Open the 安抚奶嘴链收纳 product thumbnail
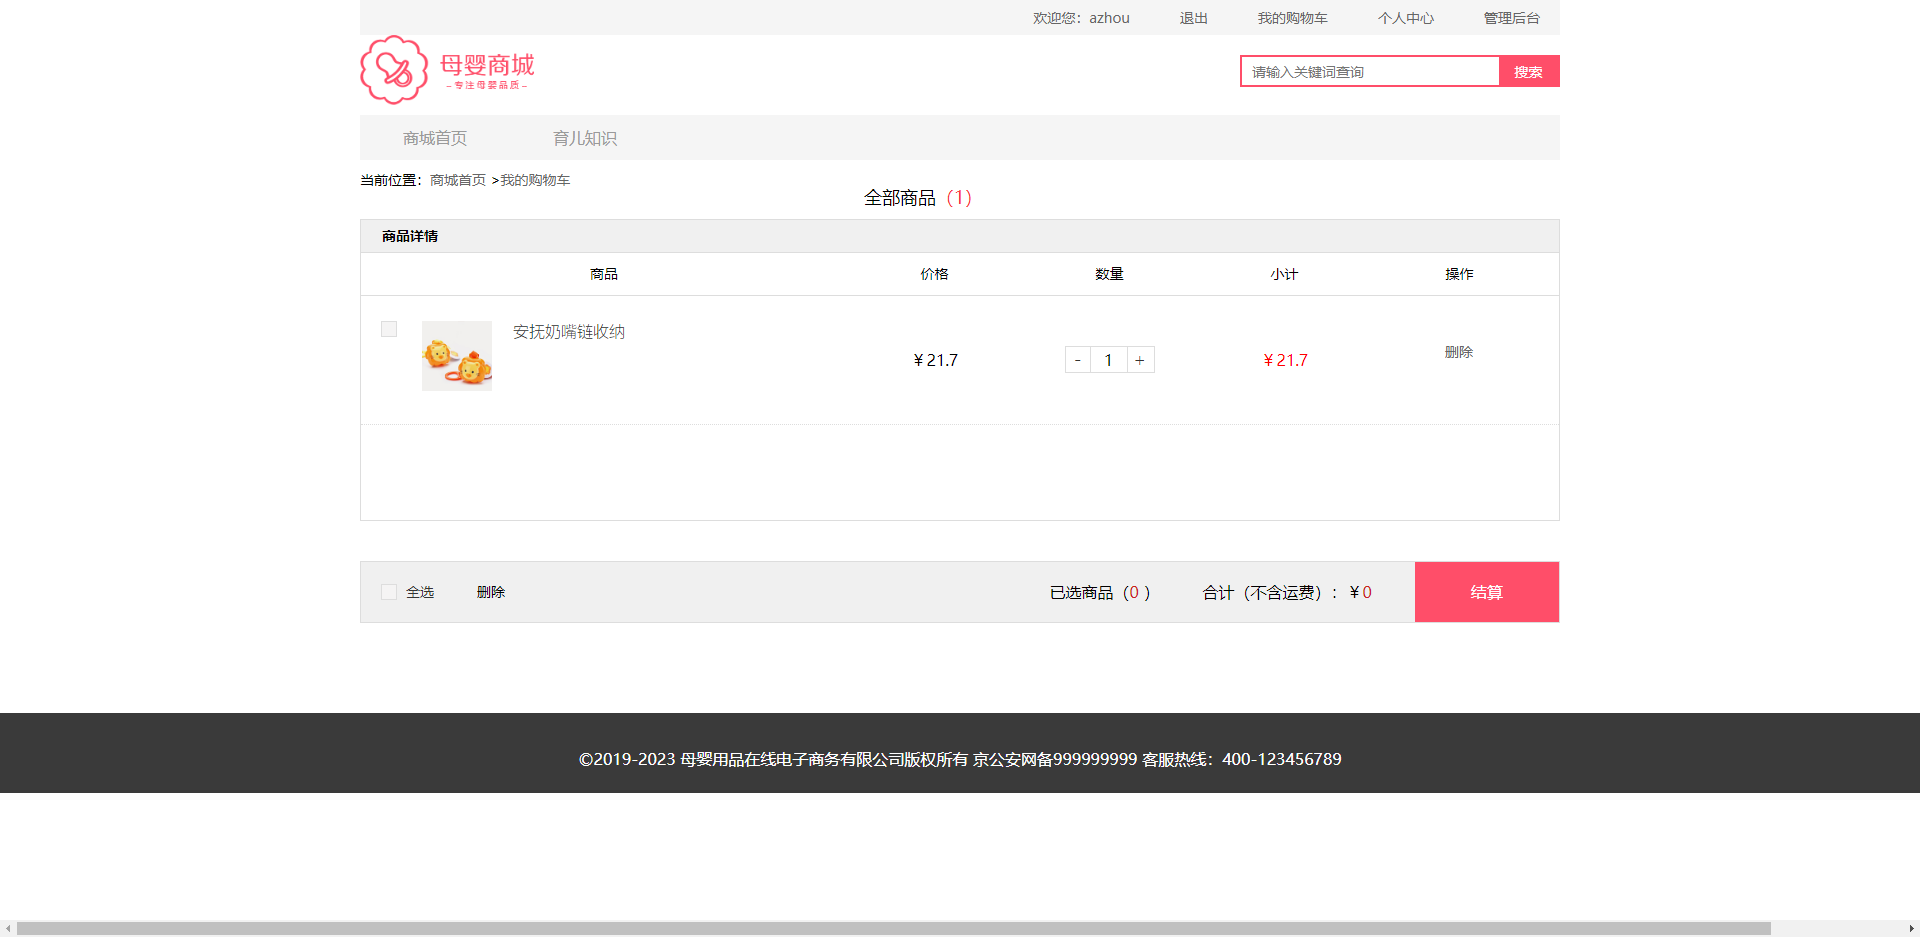Image resolution: width=1920 pixels, height=937 pixels. pos(457,356)
